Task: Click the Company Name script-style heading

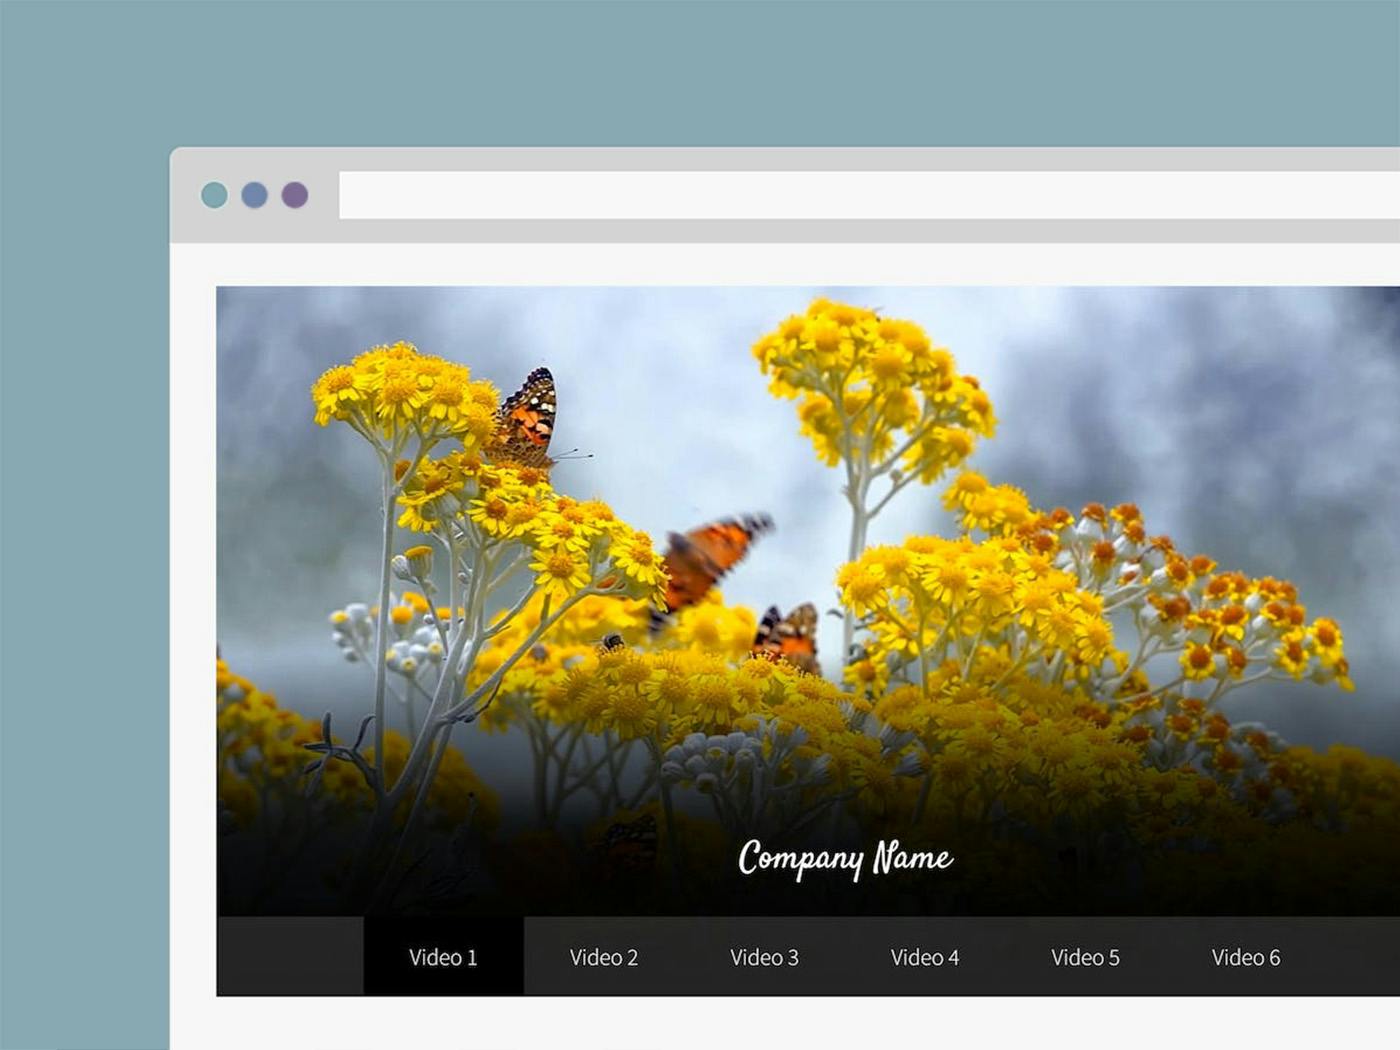Action: [845, 858]
